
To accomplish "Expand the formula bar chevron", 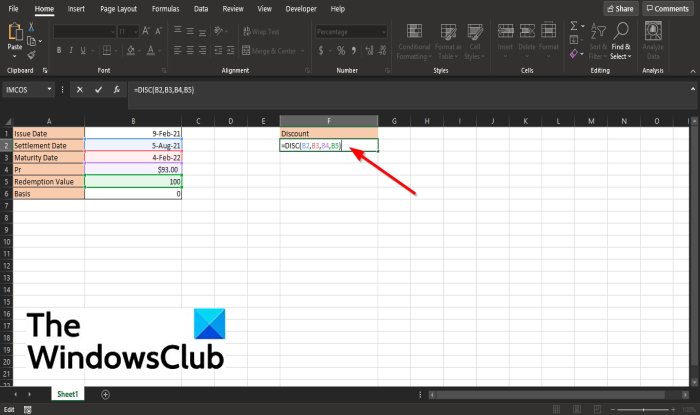I will pos(693,89).
